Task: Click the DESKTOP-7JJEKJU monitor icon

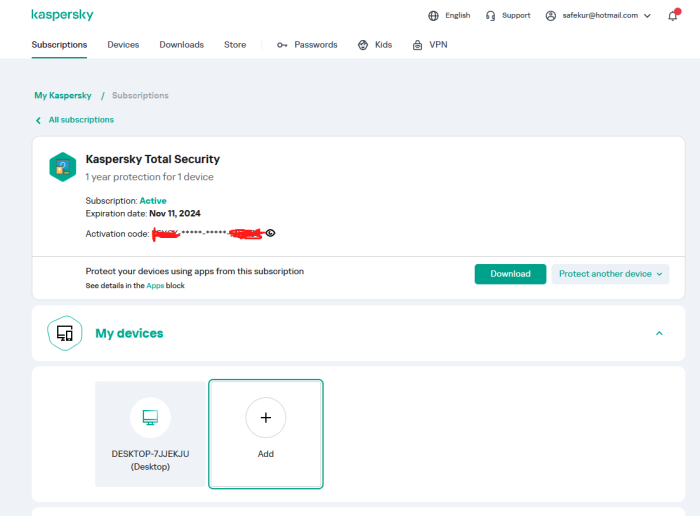Action: pos(150,416)
